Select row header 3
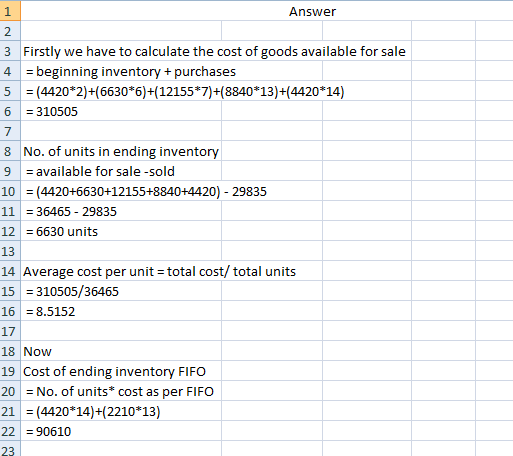The image size is (513, 456). [10, 51]
